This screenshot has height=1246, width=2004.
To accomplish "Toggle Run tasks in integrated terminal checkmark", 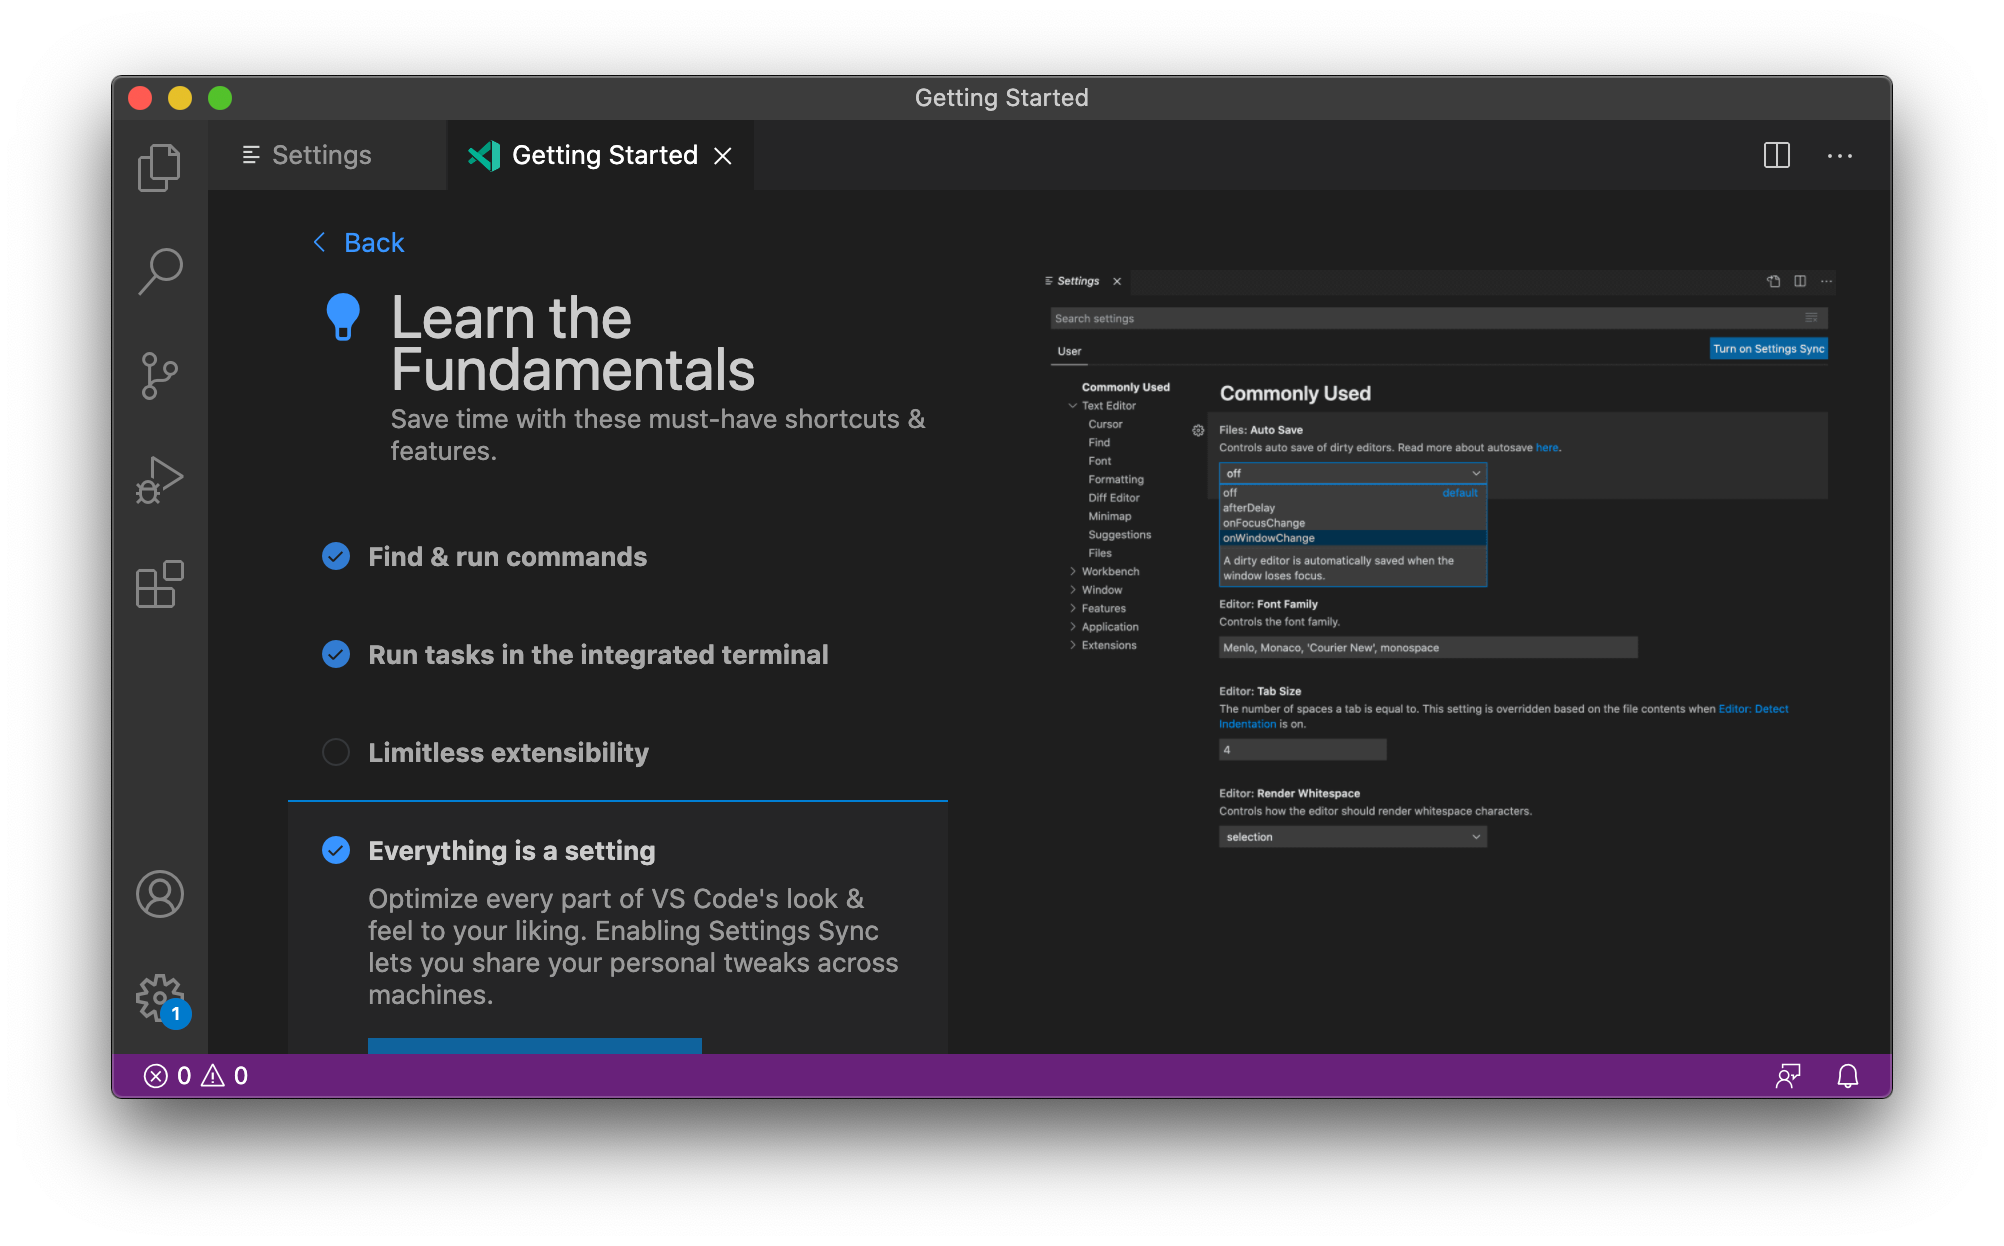I will [336, 655].
